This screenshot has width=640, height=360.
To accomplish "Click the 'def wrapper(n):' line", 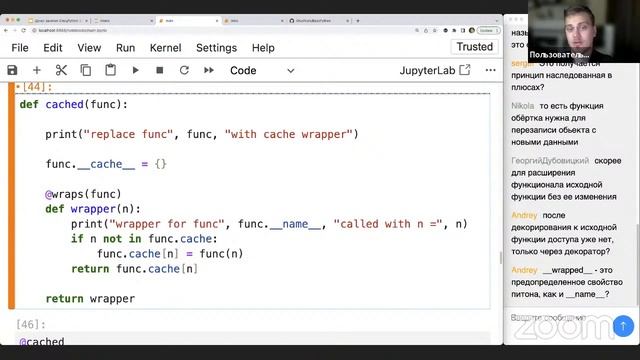I will pyautogui.click(x=93, y=209).
